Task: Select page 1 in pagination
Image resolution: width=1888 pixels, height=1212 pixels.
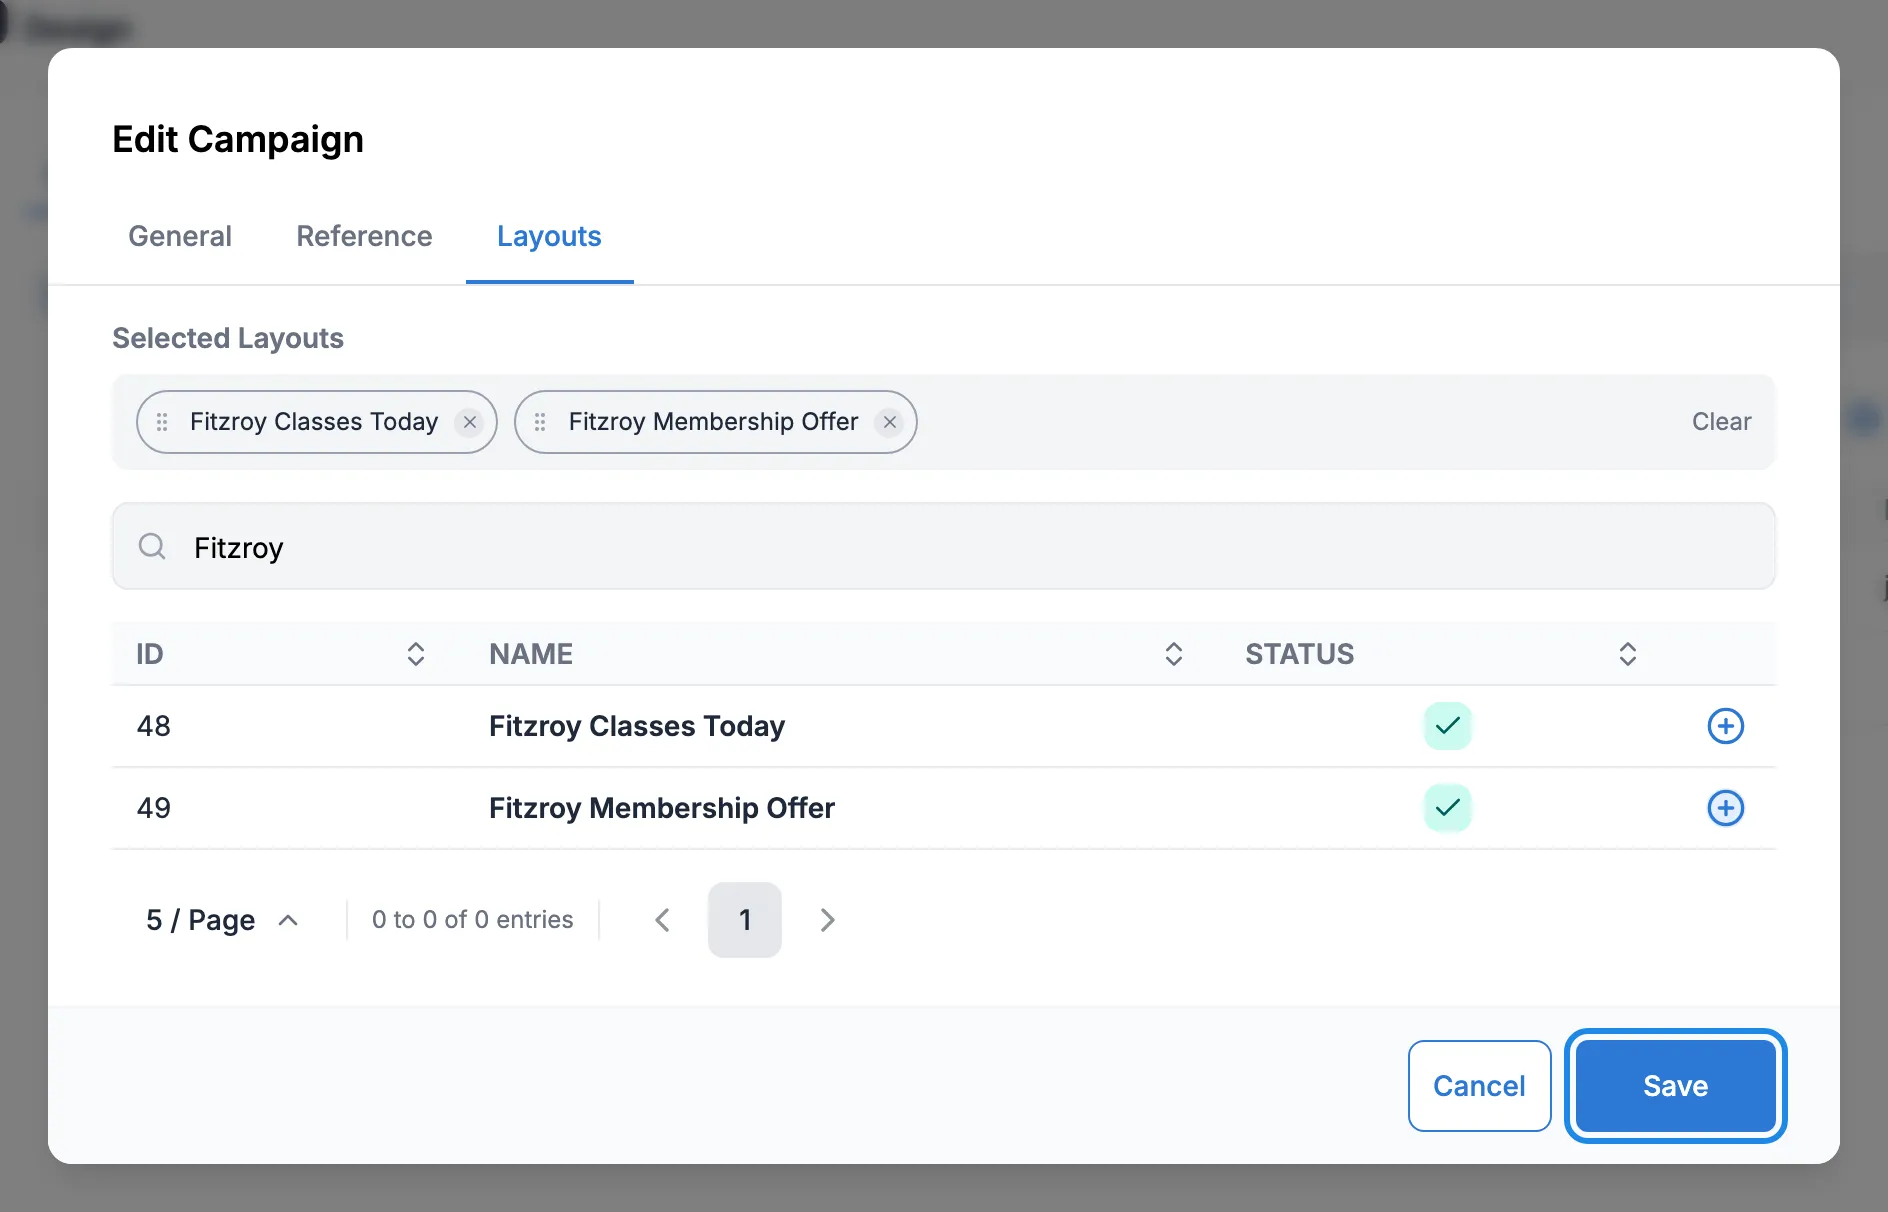Action: 744,920
